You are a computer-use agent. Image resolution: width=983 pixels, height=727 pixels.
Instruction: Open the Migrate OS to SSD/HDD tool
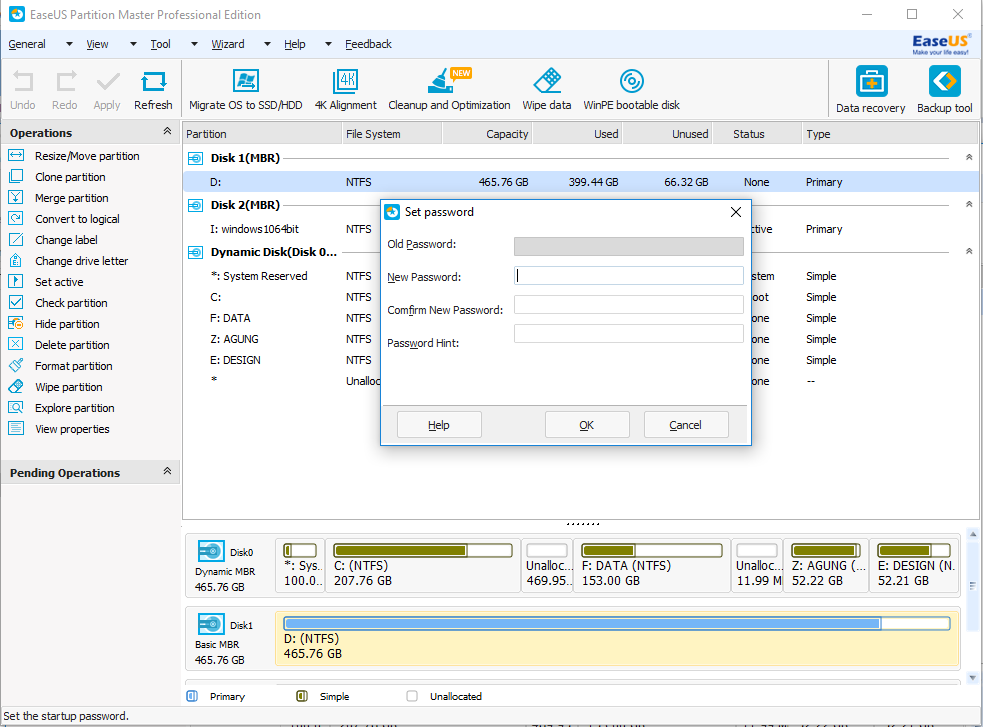(245, 88)
